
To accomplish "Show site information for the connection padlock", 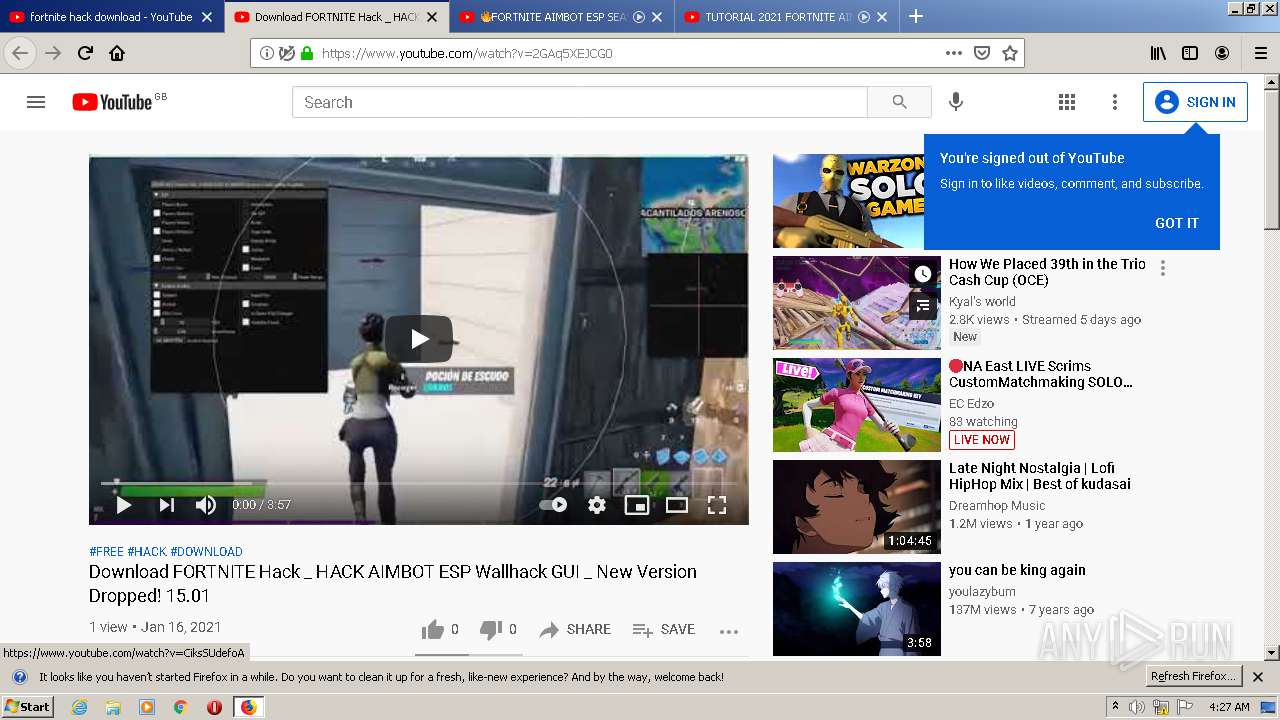I will (306, 53).
